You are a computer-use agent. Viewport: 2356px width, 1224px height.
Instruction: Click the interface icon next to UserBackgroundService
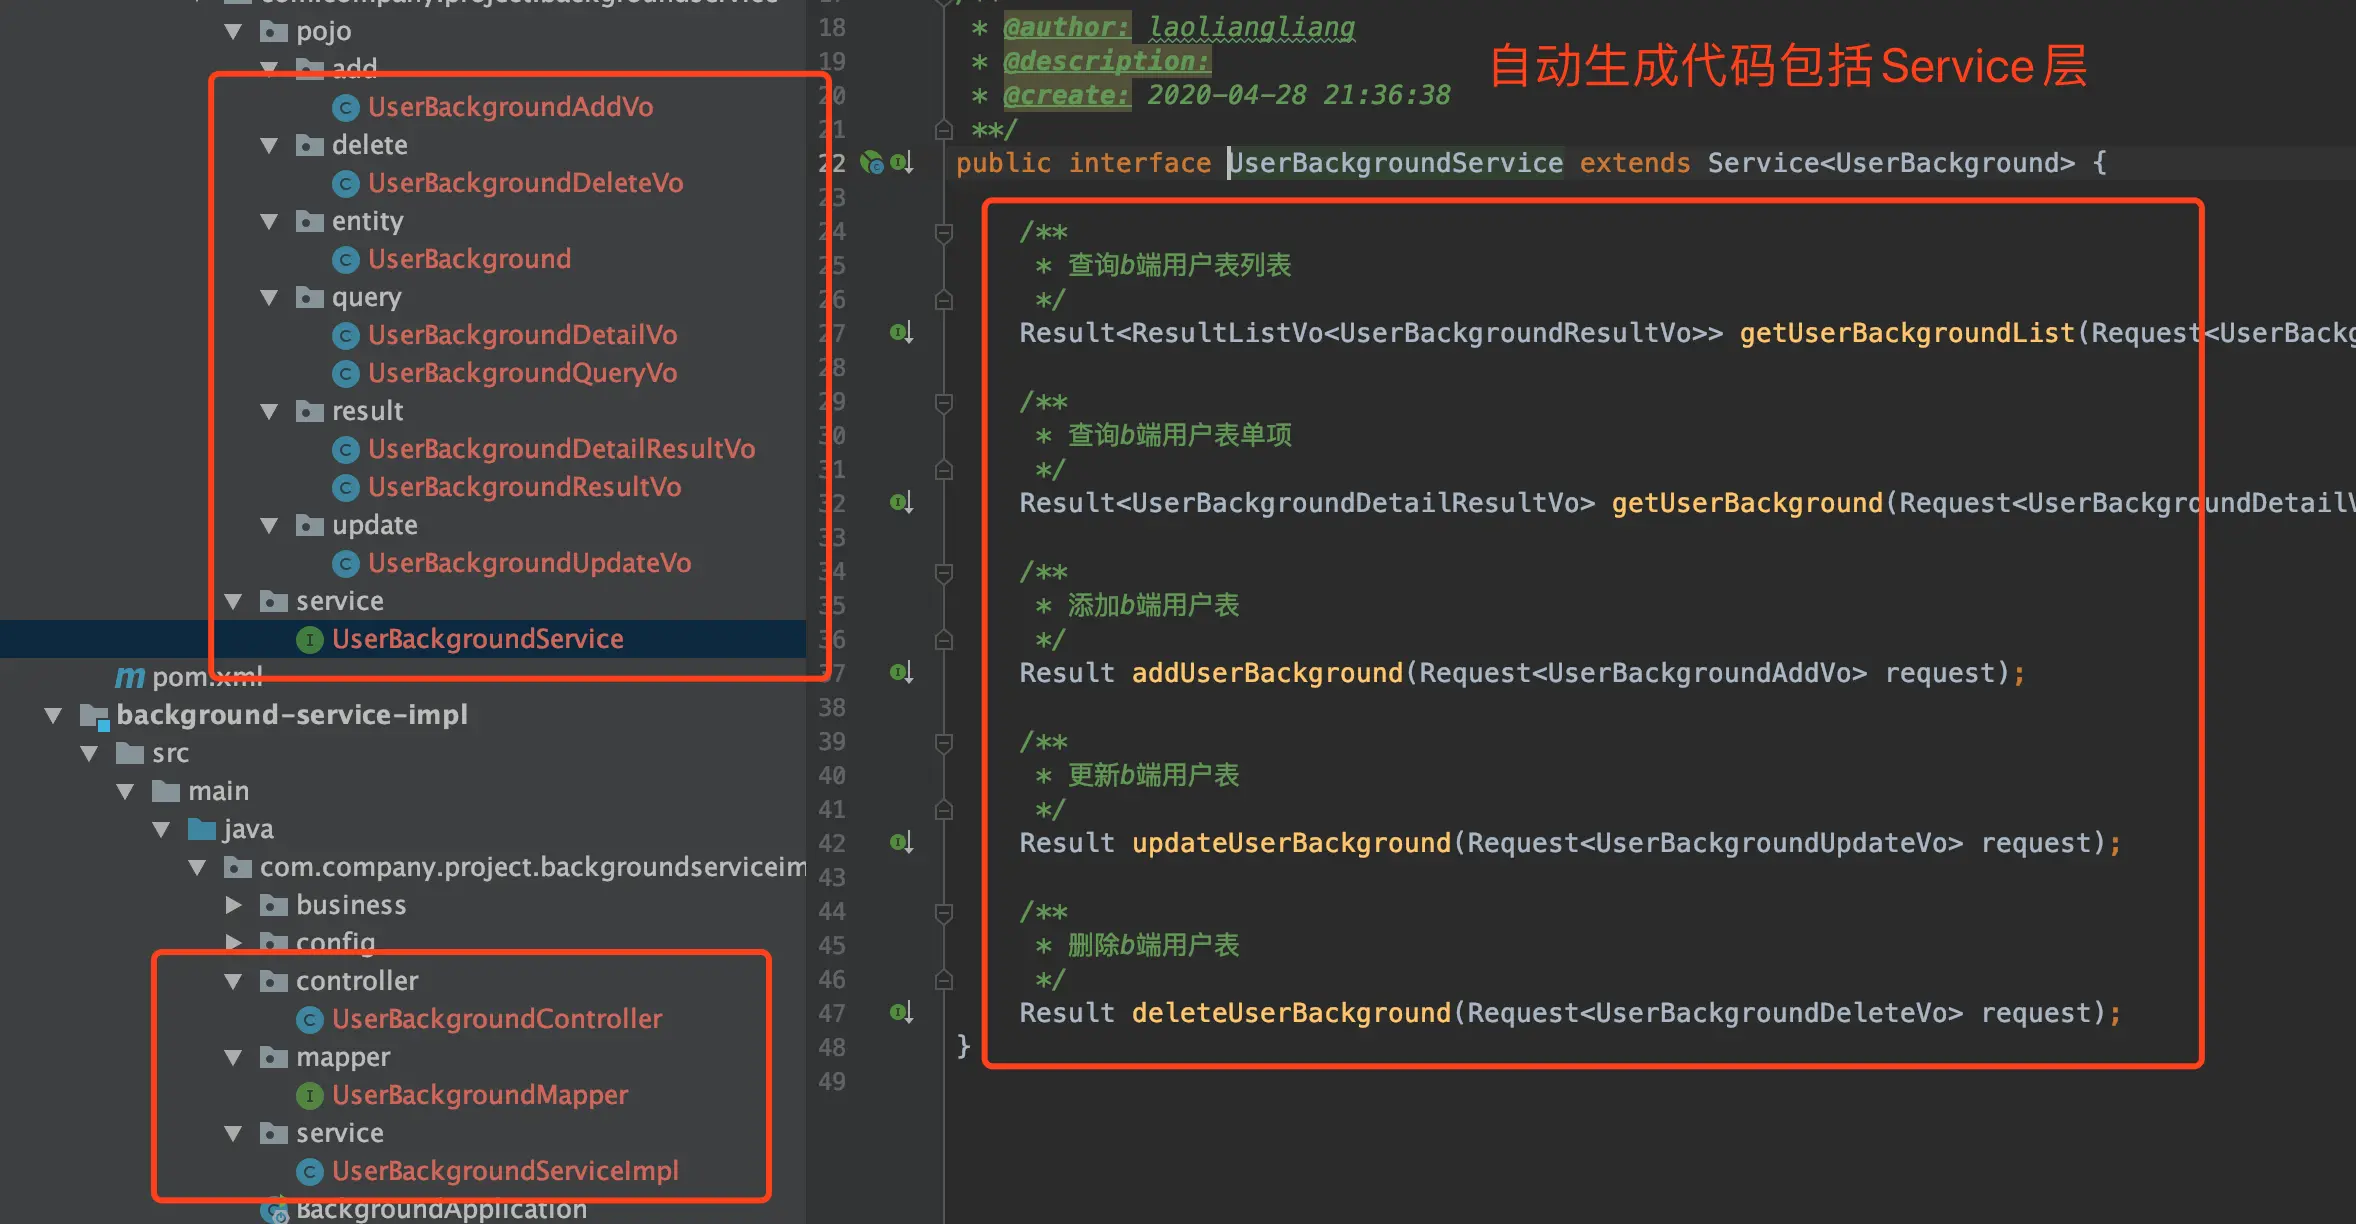[x=310, y=639]
